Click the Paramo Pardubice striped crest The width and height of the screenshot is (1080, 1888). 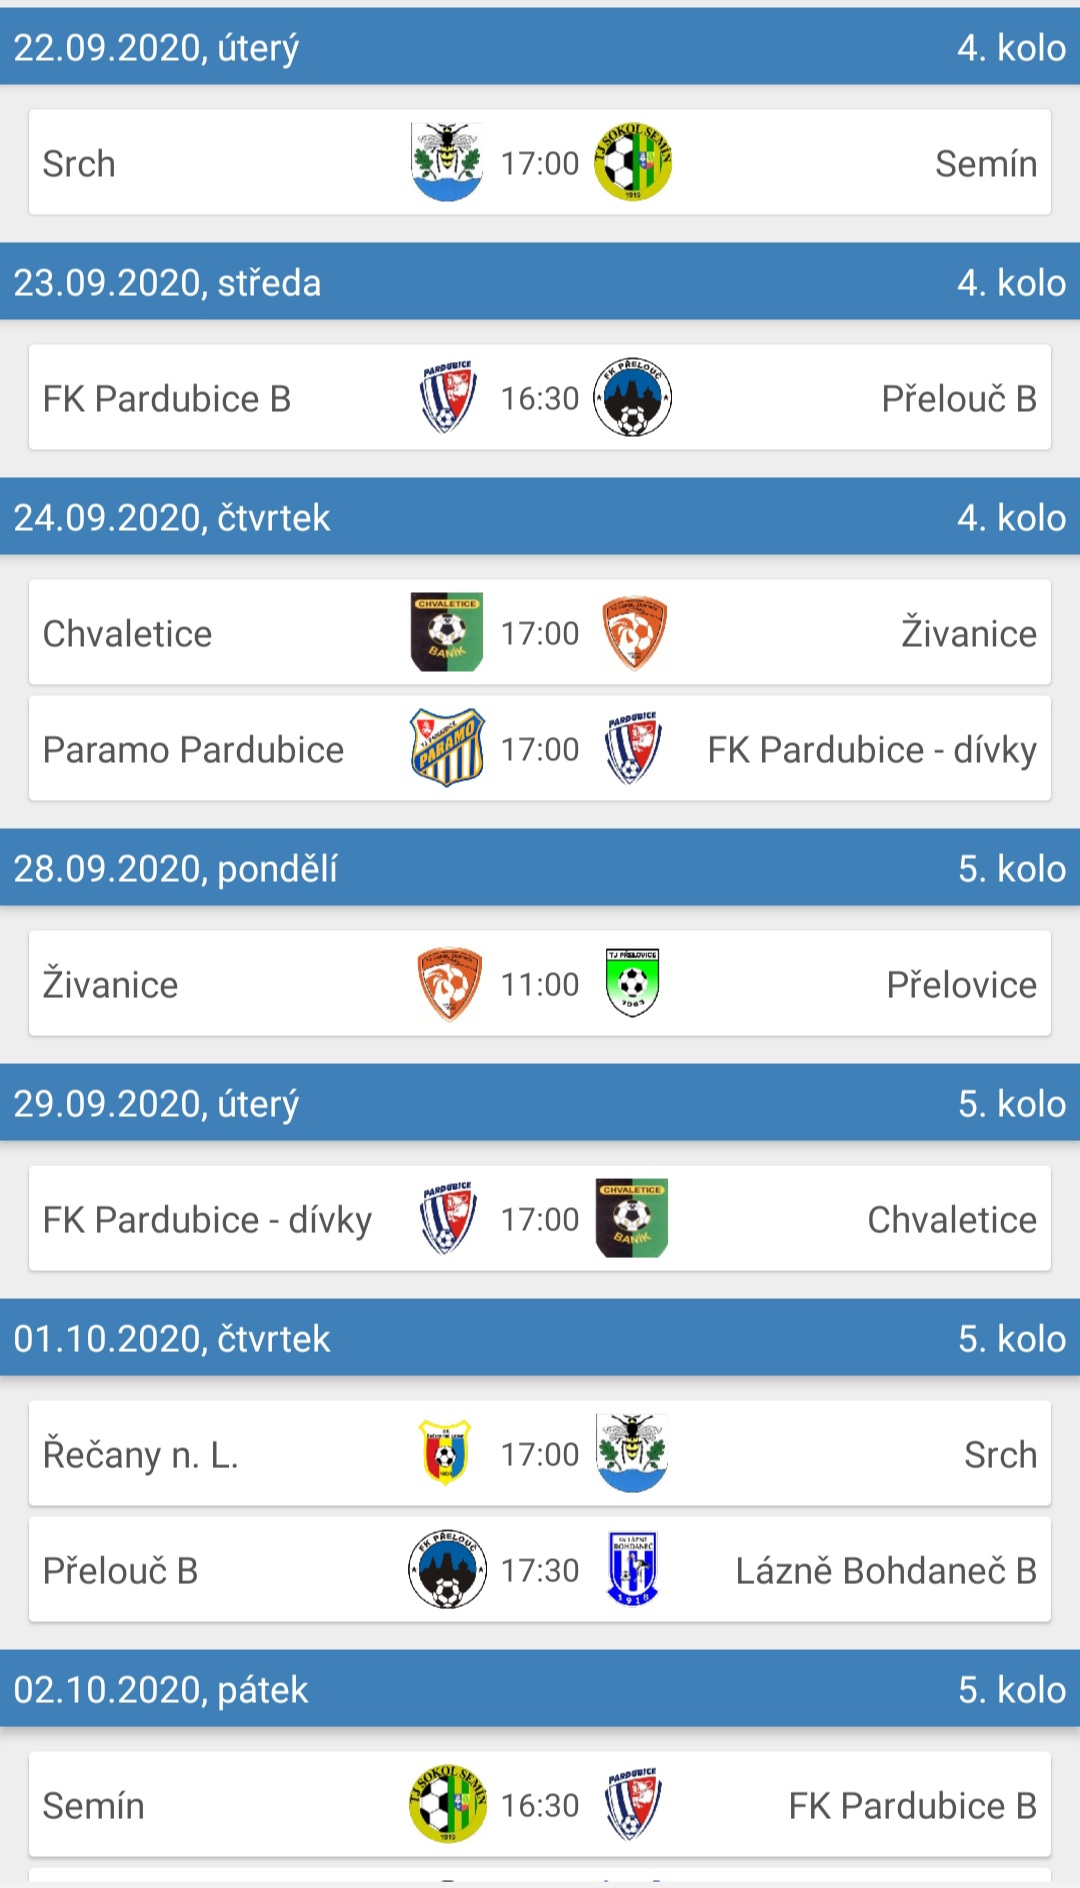[447, 748]
